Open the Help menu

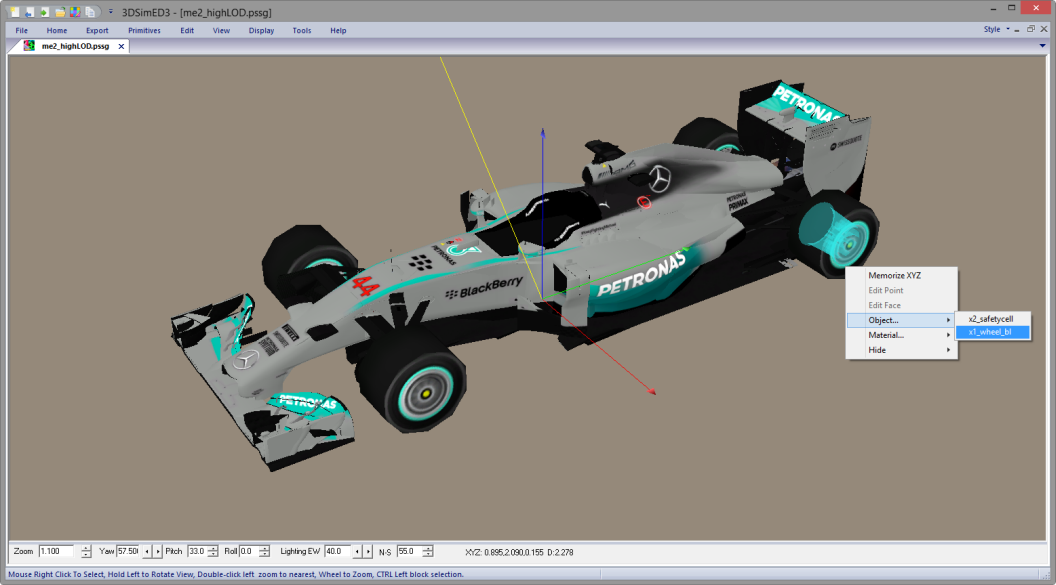338,30
